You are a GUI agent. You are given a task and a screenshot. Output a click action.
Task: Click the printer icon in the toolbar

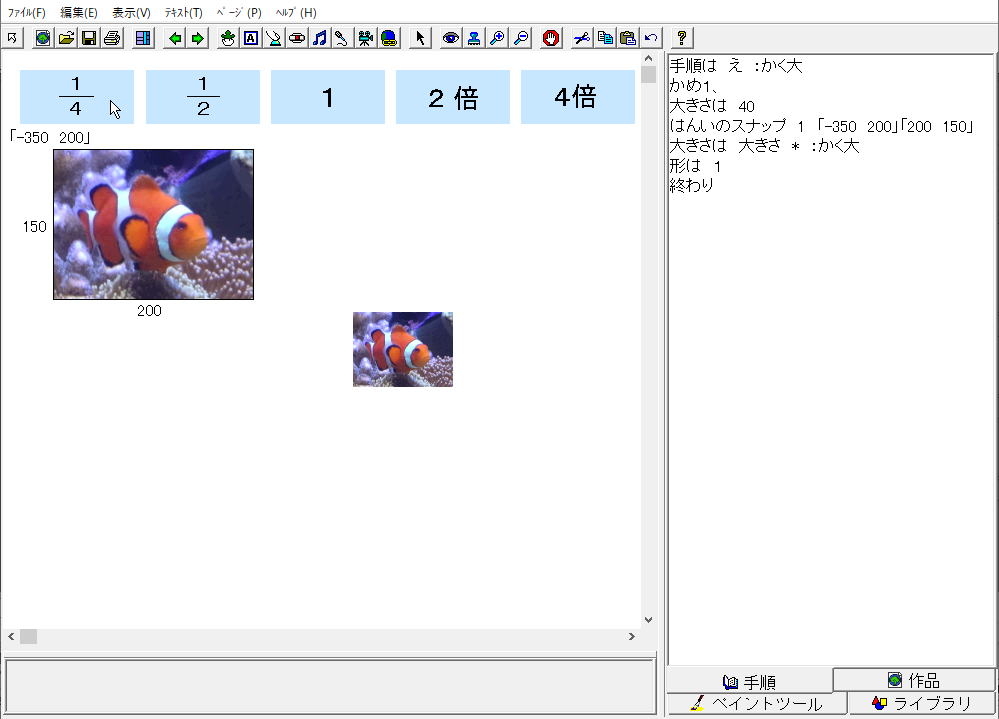pyautogui.click(x=112, y=38)
